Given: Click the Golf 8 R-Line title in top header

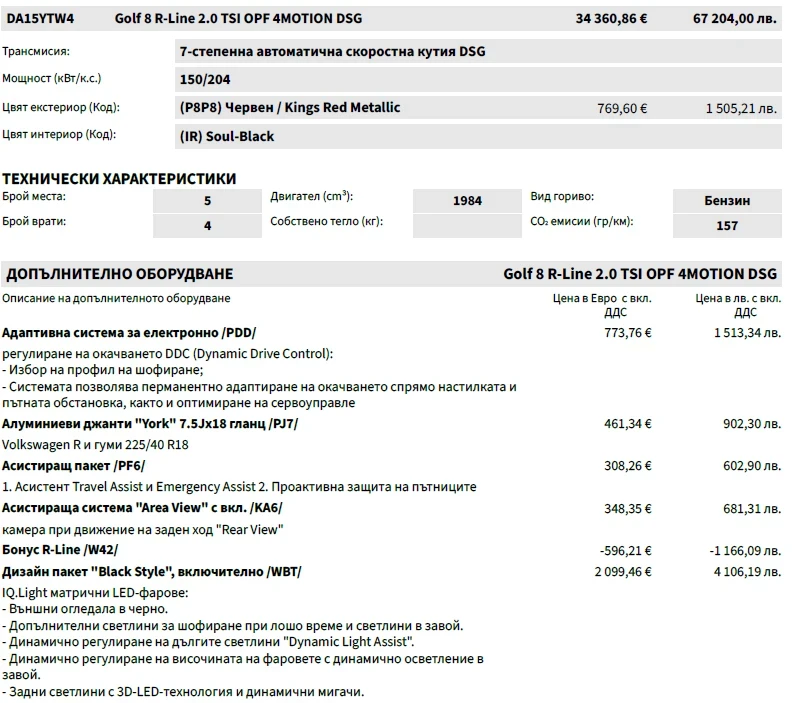Looking at the screenshot, I should (x=238, y=19).
